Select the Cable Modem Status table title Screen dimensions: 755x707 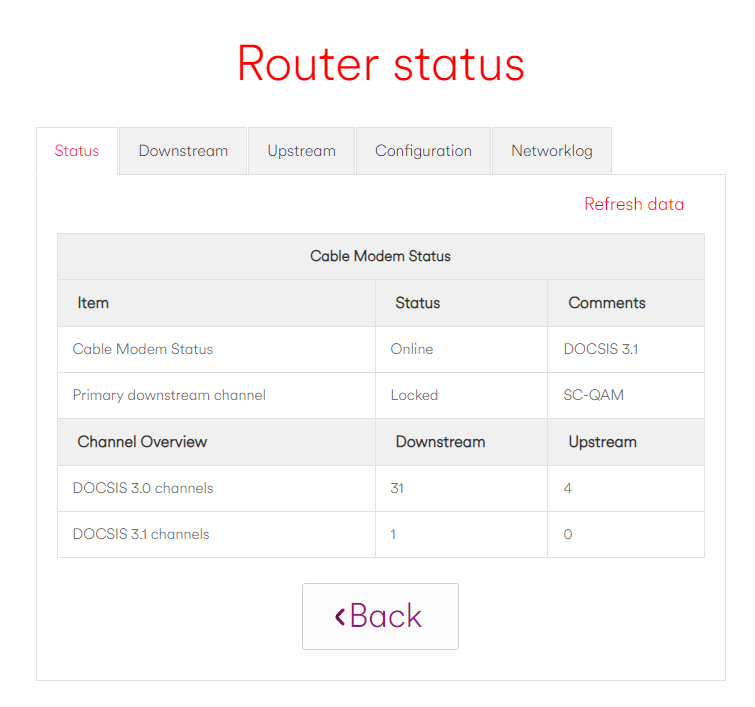(x=380, y=256)
